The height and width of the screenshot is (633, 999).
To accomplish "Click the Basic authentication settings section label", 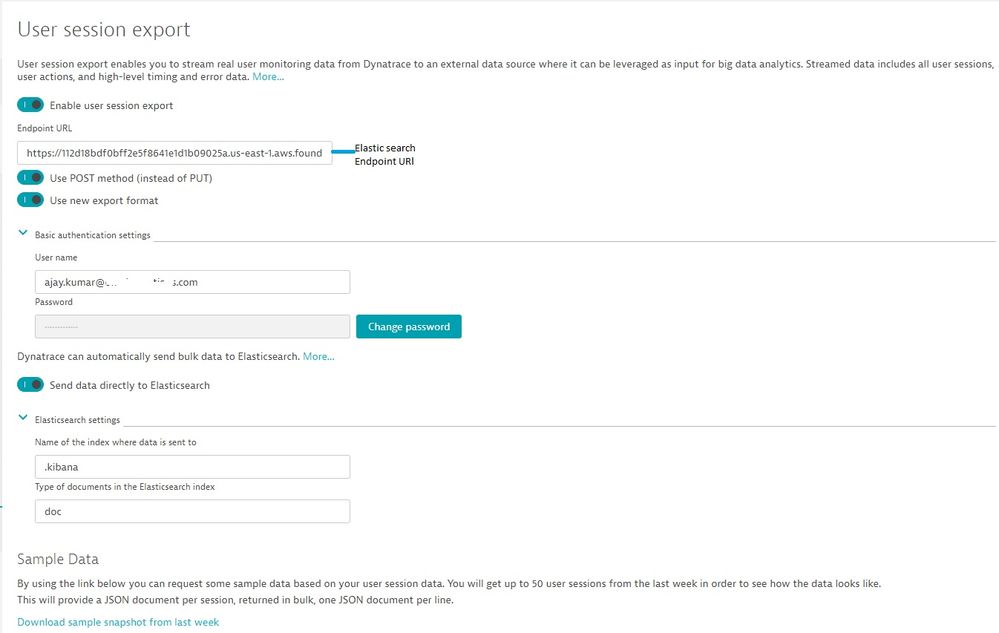I will [92, 235].
